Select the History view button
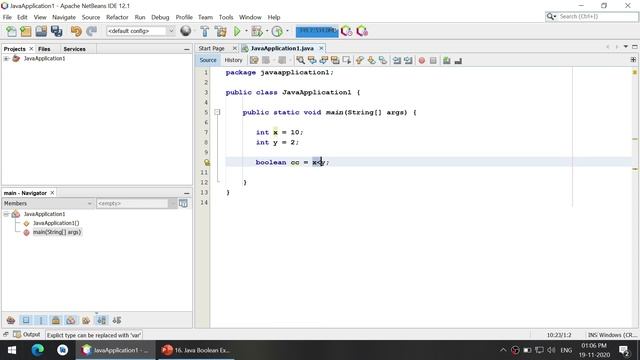The height and width of the screenshot is (360, 640). [x=233, y=60]
